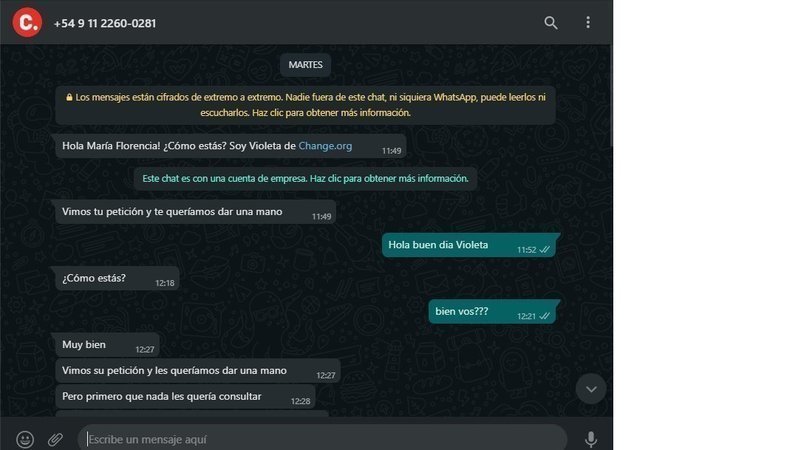Attach a file with the paperclip icon
The image size is (800, 450).
pyautogui.click(x=55, y=439)
